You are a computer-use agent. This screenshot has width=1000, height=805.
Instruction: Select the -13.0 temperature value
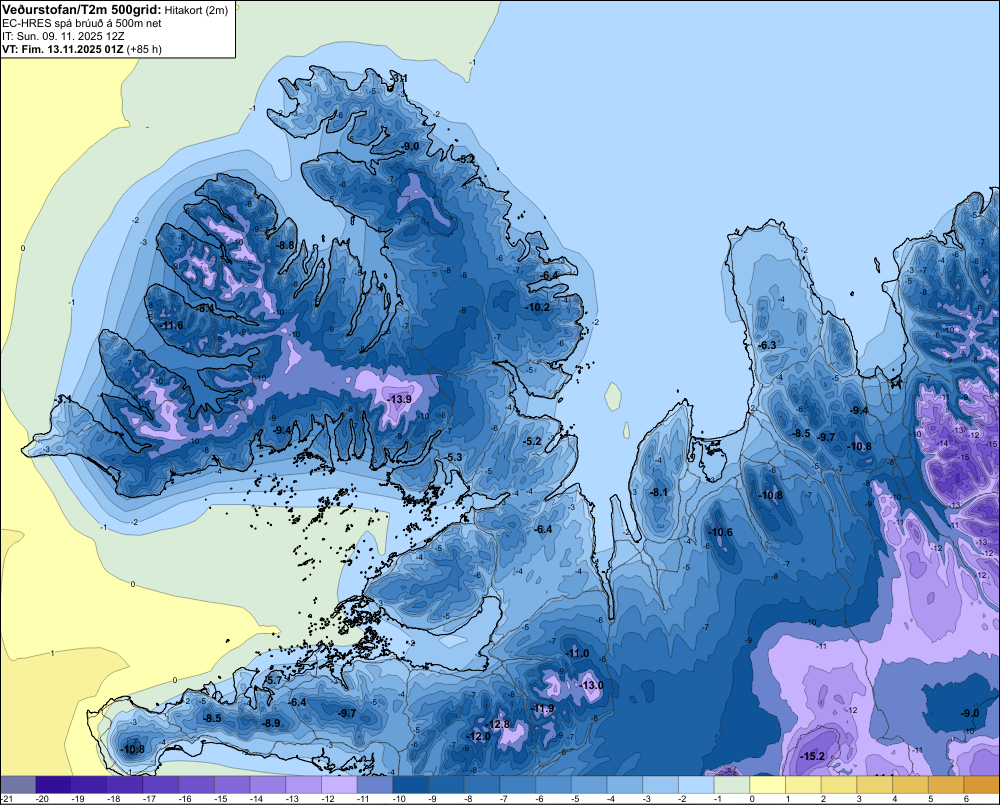591,685
